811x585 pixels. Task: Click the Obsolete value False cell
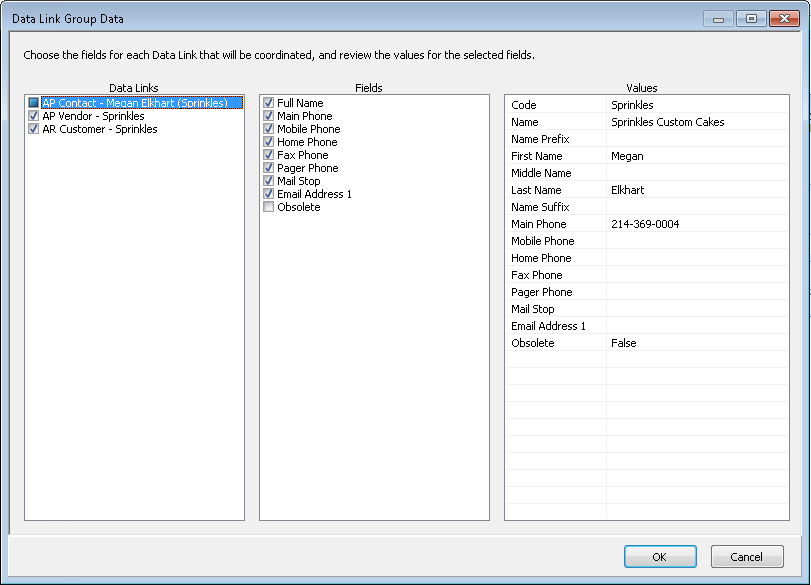[x=624, y=343]
